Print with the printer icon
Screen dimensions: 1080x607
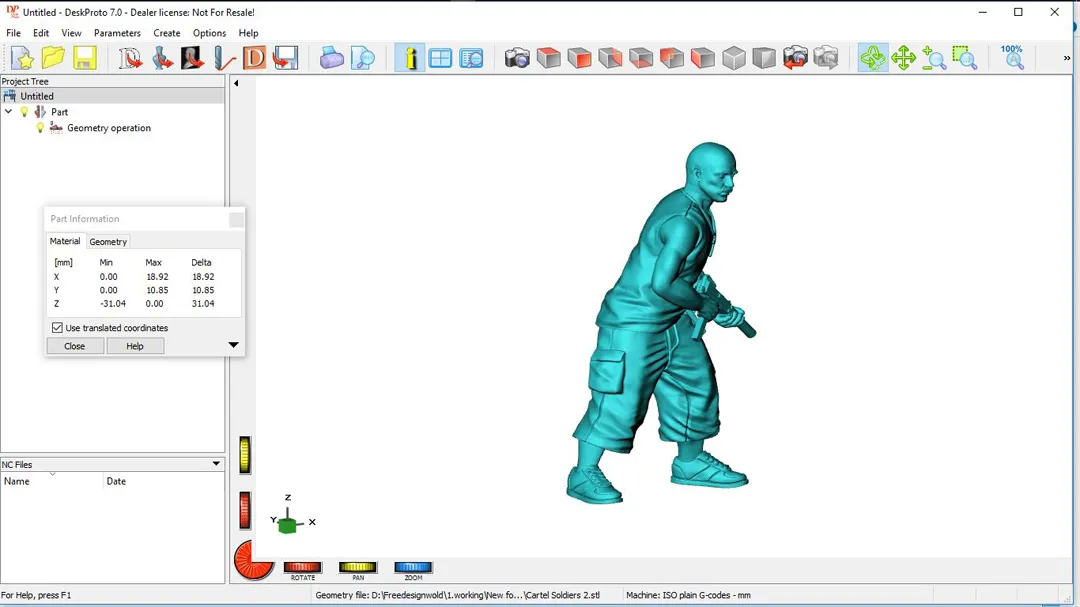[x=331, y=58]
